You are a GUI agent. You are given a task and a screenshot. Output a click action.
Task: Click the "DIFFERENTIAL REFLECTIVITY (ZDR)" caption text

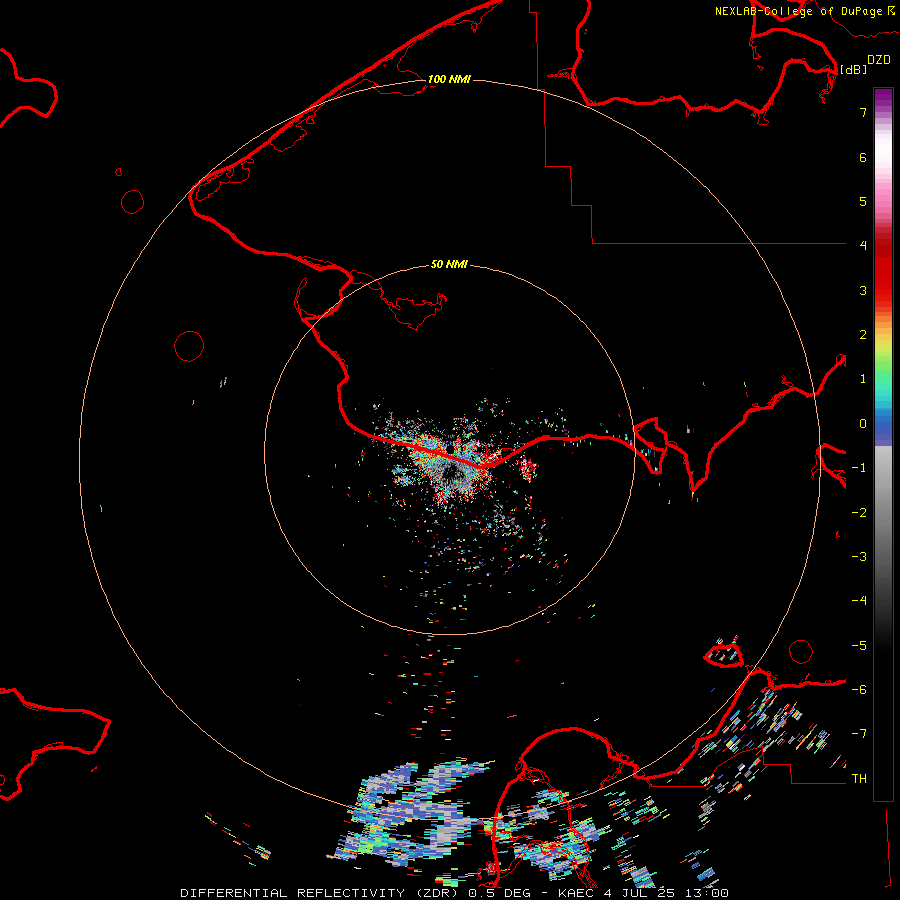320,893
